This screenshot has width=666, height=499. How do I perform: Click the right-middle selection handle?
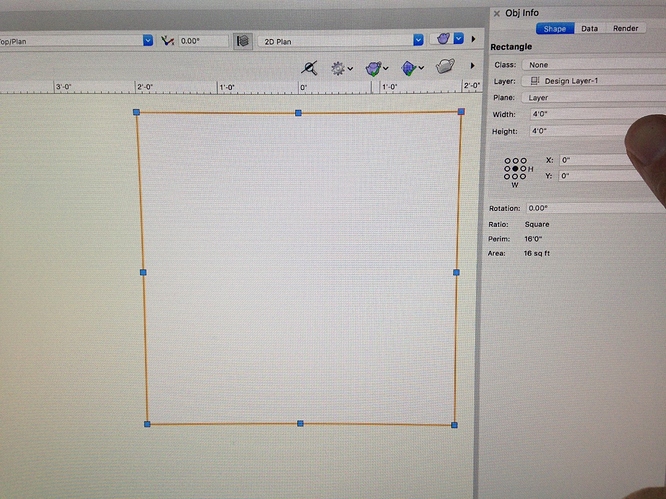coord(456,272)
